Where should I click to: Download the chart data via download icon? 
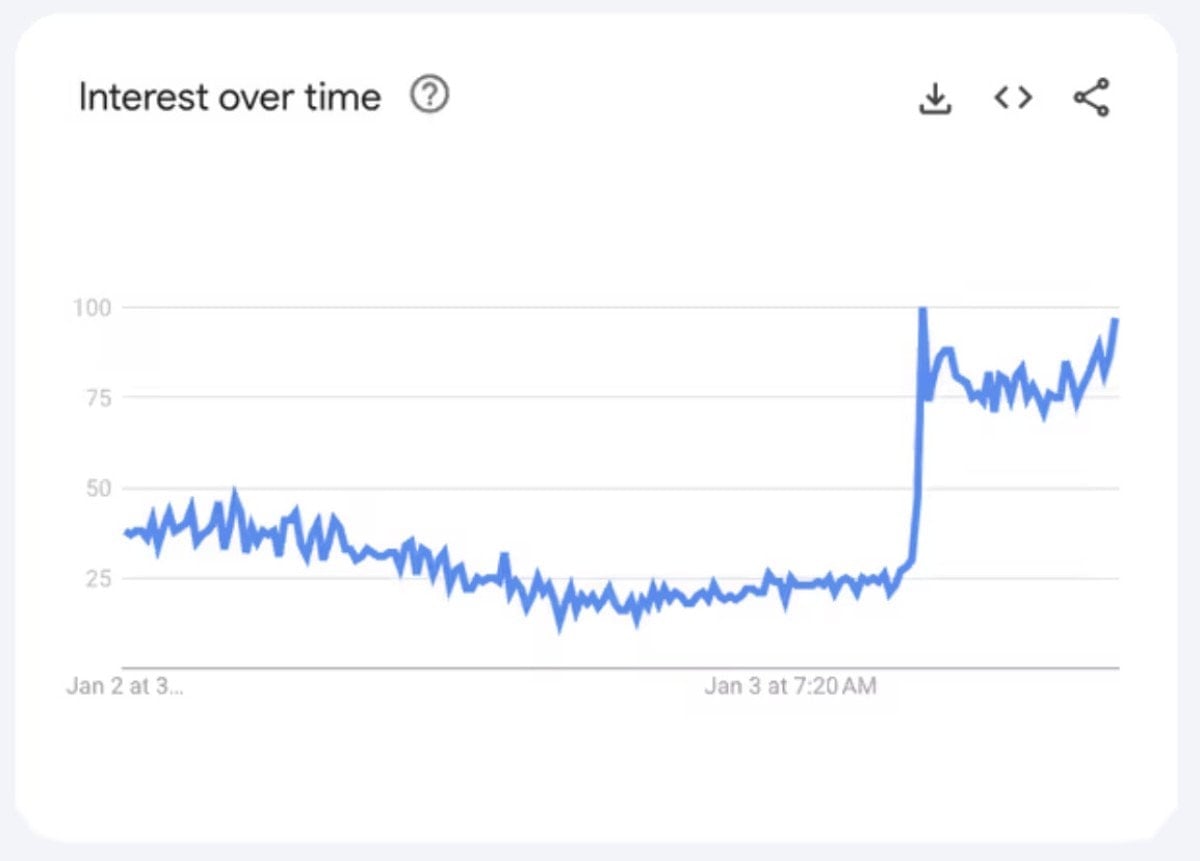pos(935,98)
